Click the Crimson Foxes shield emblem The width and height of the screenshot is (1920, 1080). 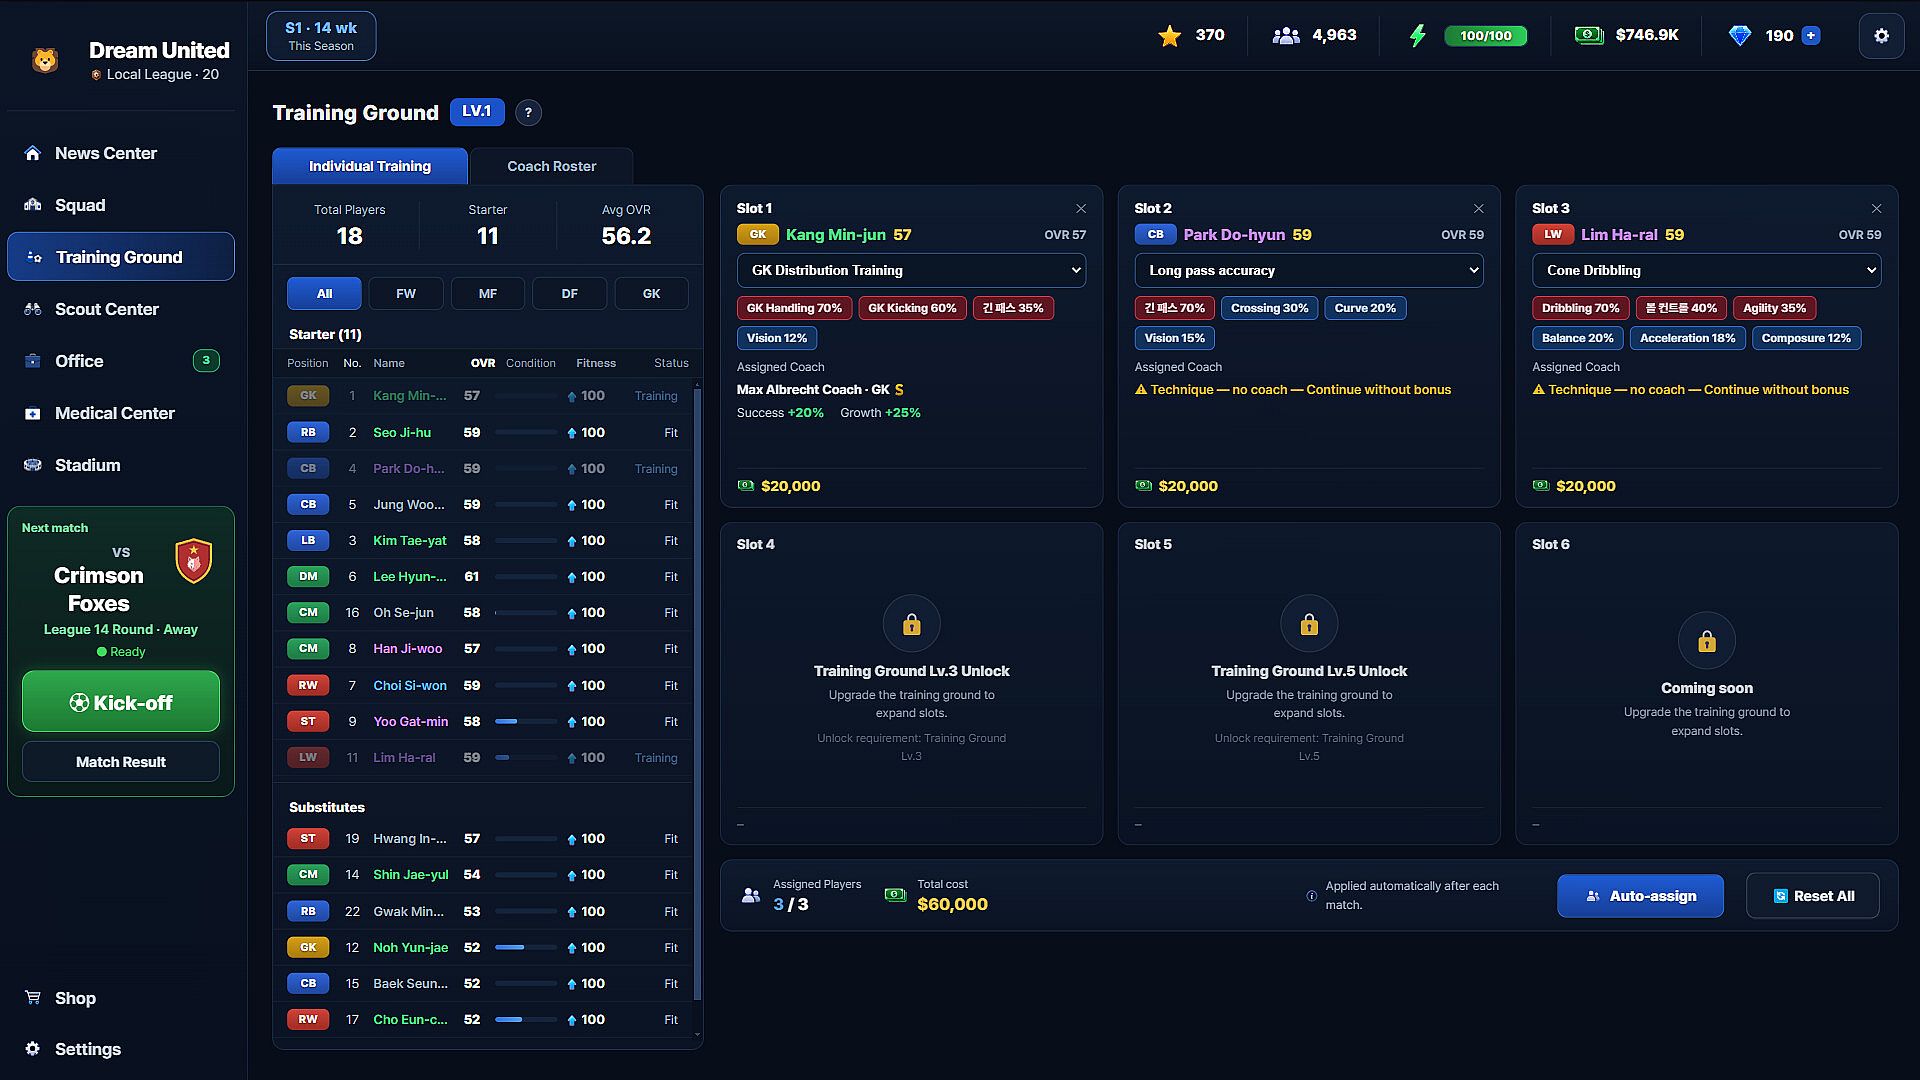pos(194,561)
